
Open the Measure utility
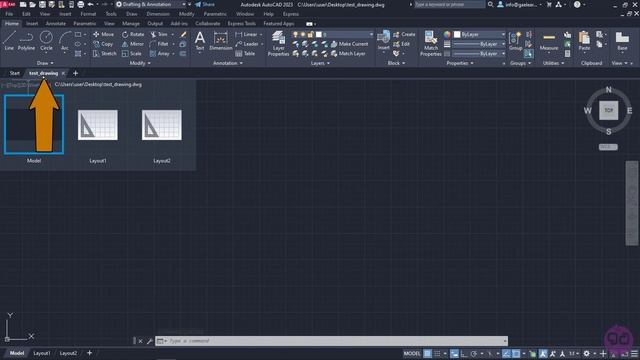pyautogui.click(x=549, y=41)
